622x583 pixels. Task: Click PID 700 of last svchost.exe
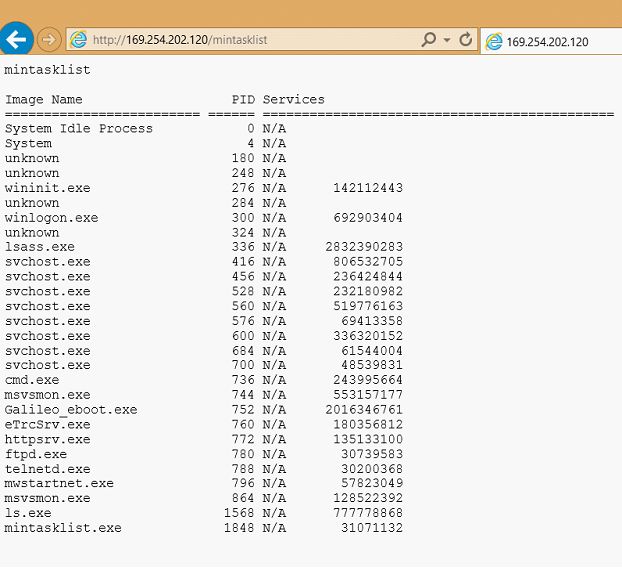243,365
